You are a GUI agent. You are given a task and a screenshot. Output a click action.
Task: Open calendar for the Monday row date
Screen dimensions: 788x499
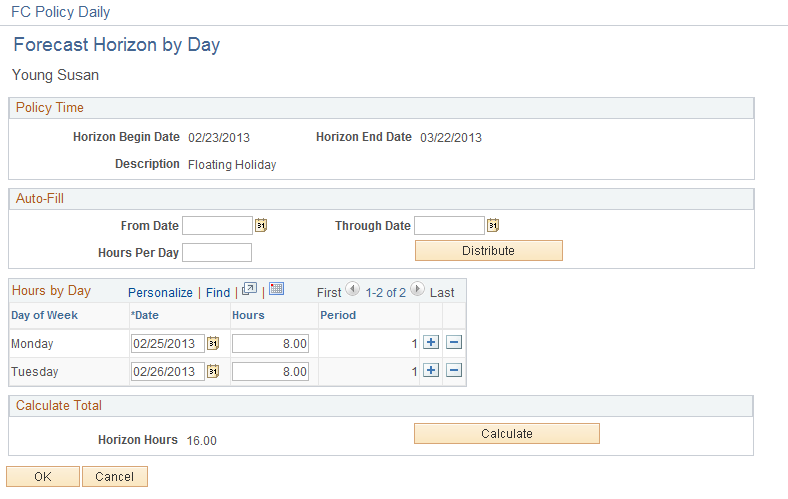click(x=213, y=344)
